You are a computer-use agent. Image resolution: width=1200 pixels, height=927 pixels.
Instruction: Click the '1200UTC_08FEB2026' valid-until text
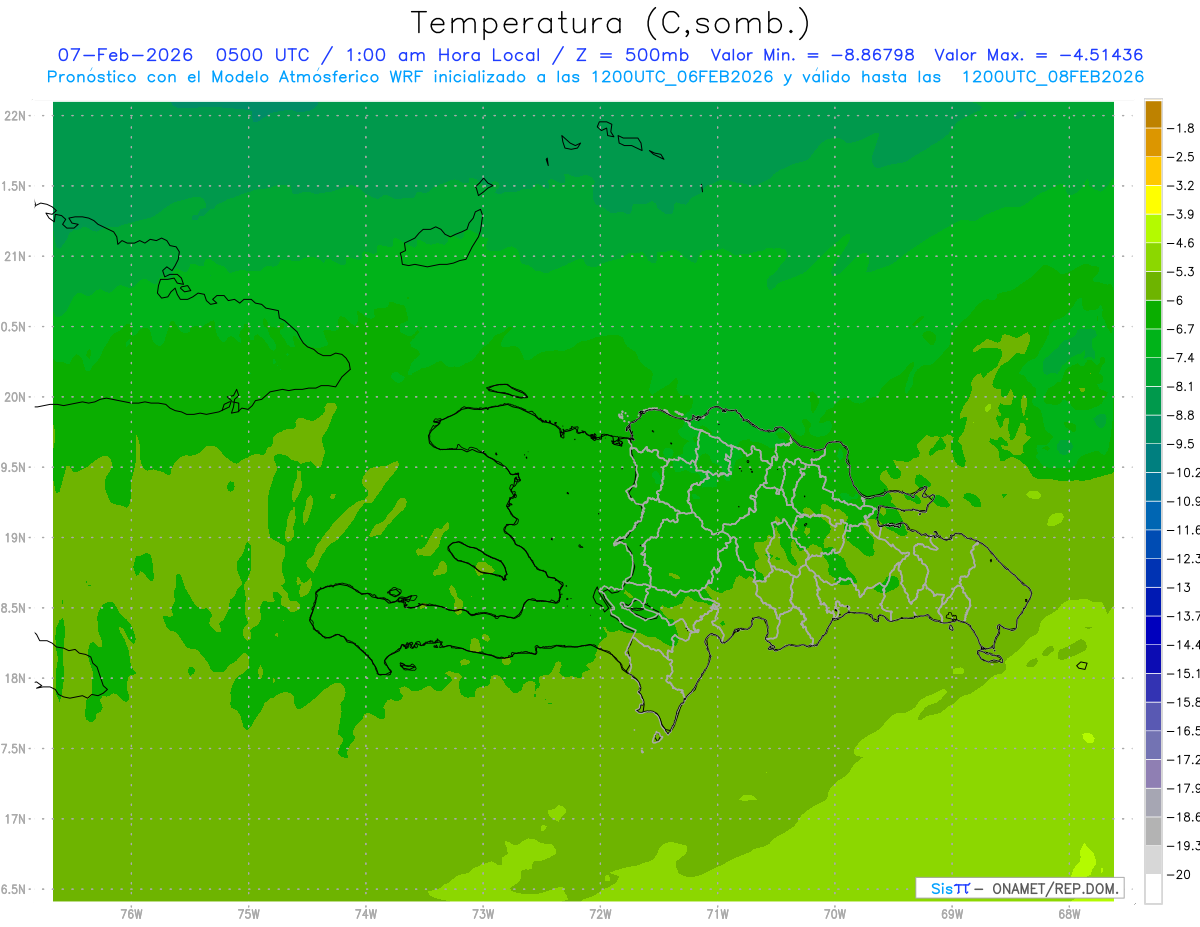[x=1052, y=77]
